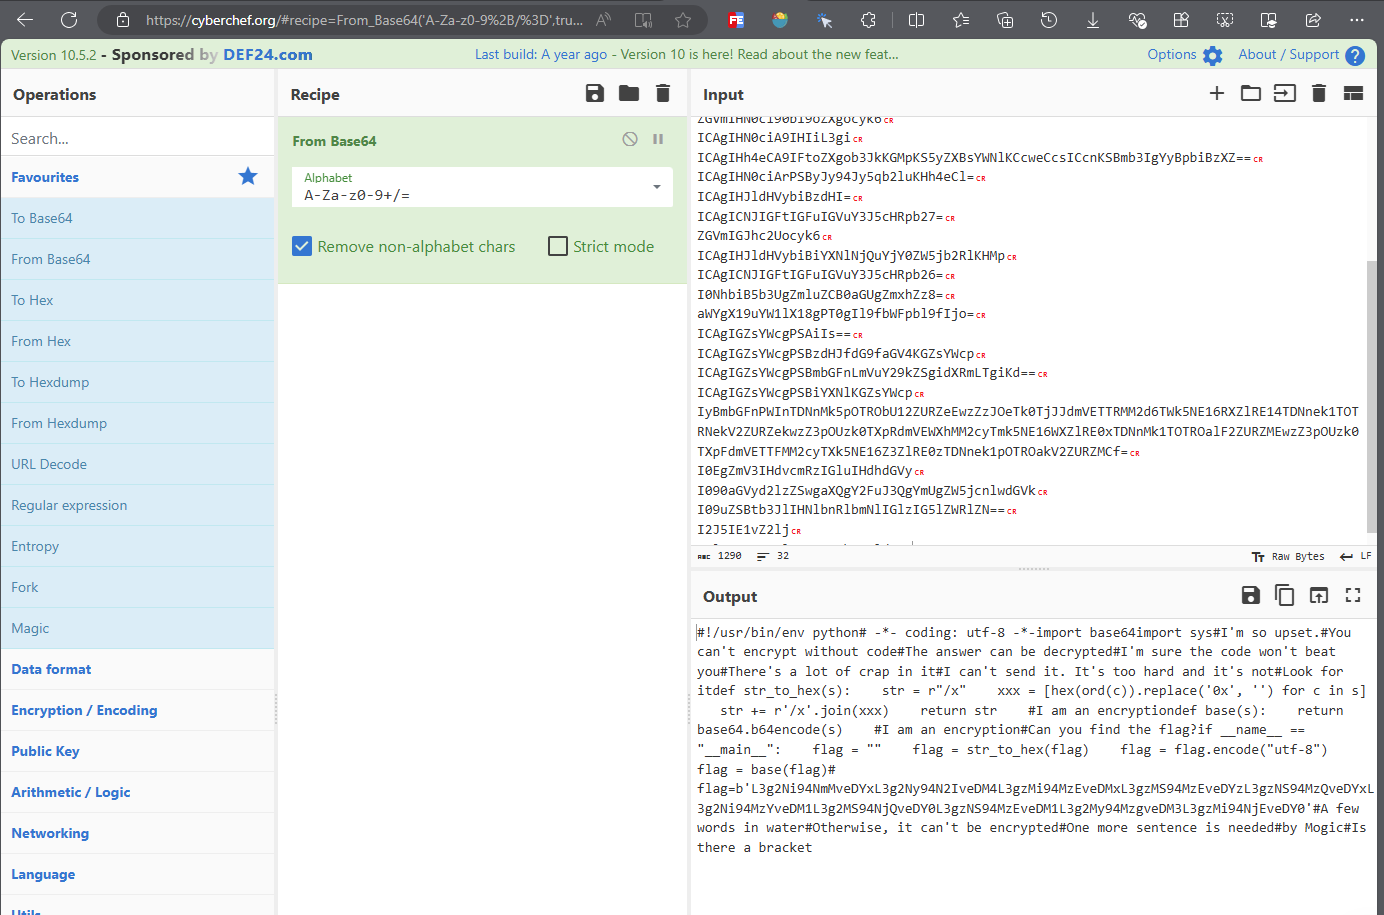This screenshot has width=1384, height=915.
Task: Expand the Data format category
Action: coord(137,669)
